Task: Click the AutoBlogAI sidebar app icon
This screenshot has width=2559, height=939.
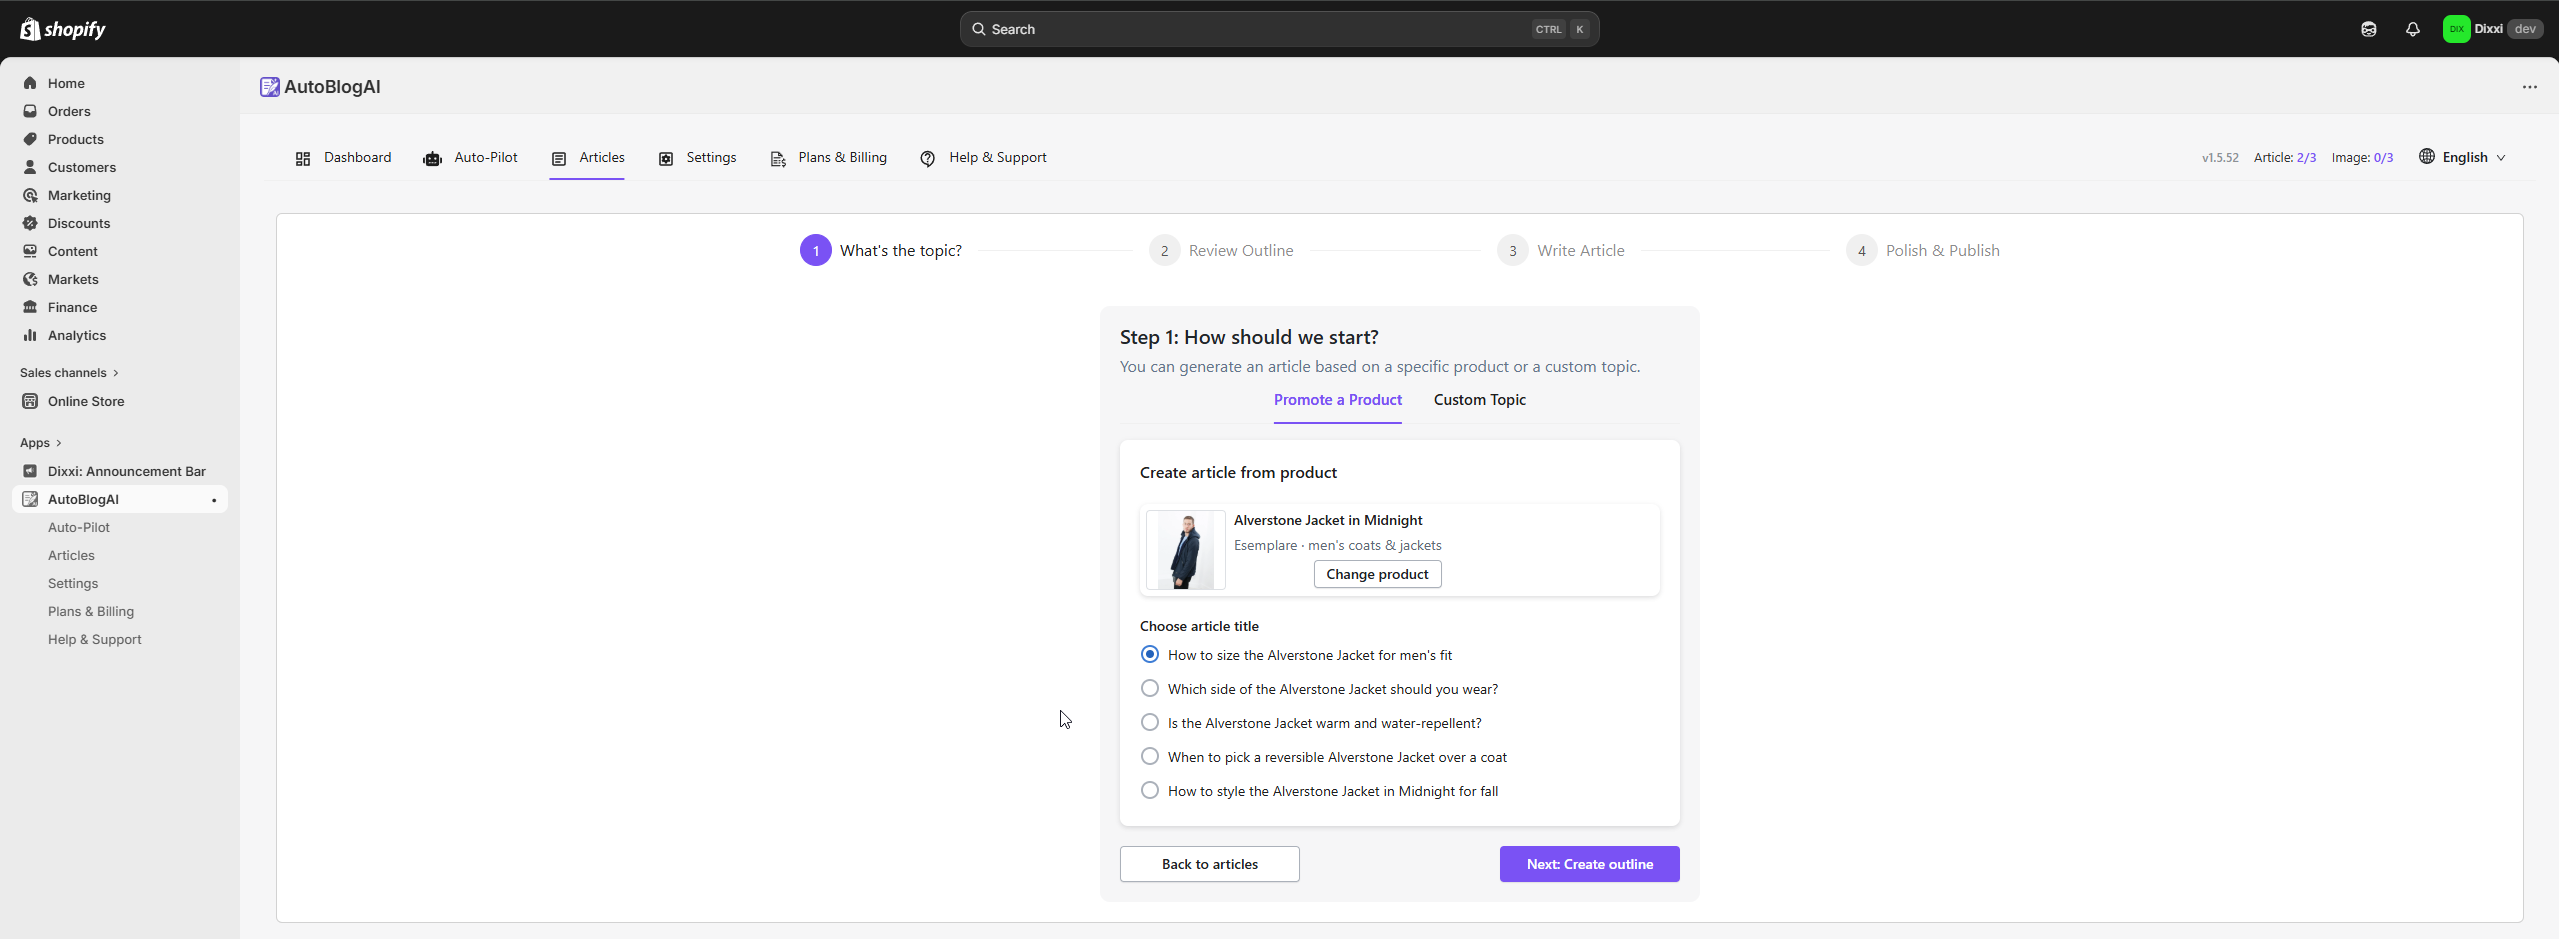Action: click(x=30, y=499)
